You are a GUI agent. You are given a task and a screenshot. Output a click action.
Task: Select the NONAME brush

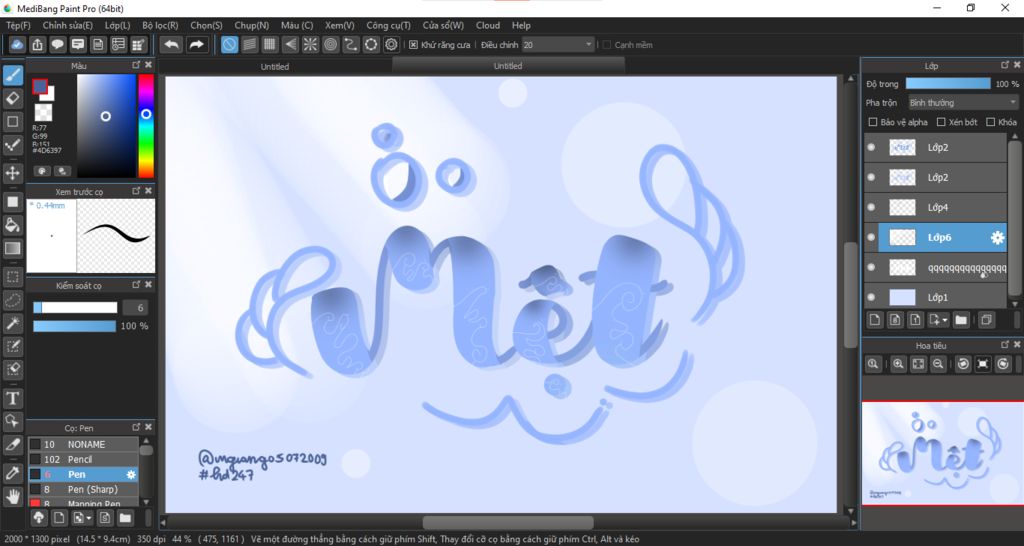tap(83, 444)
